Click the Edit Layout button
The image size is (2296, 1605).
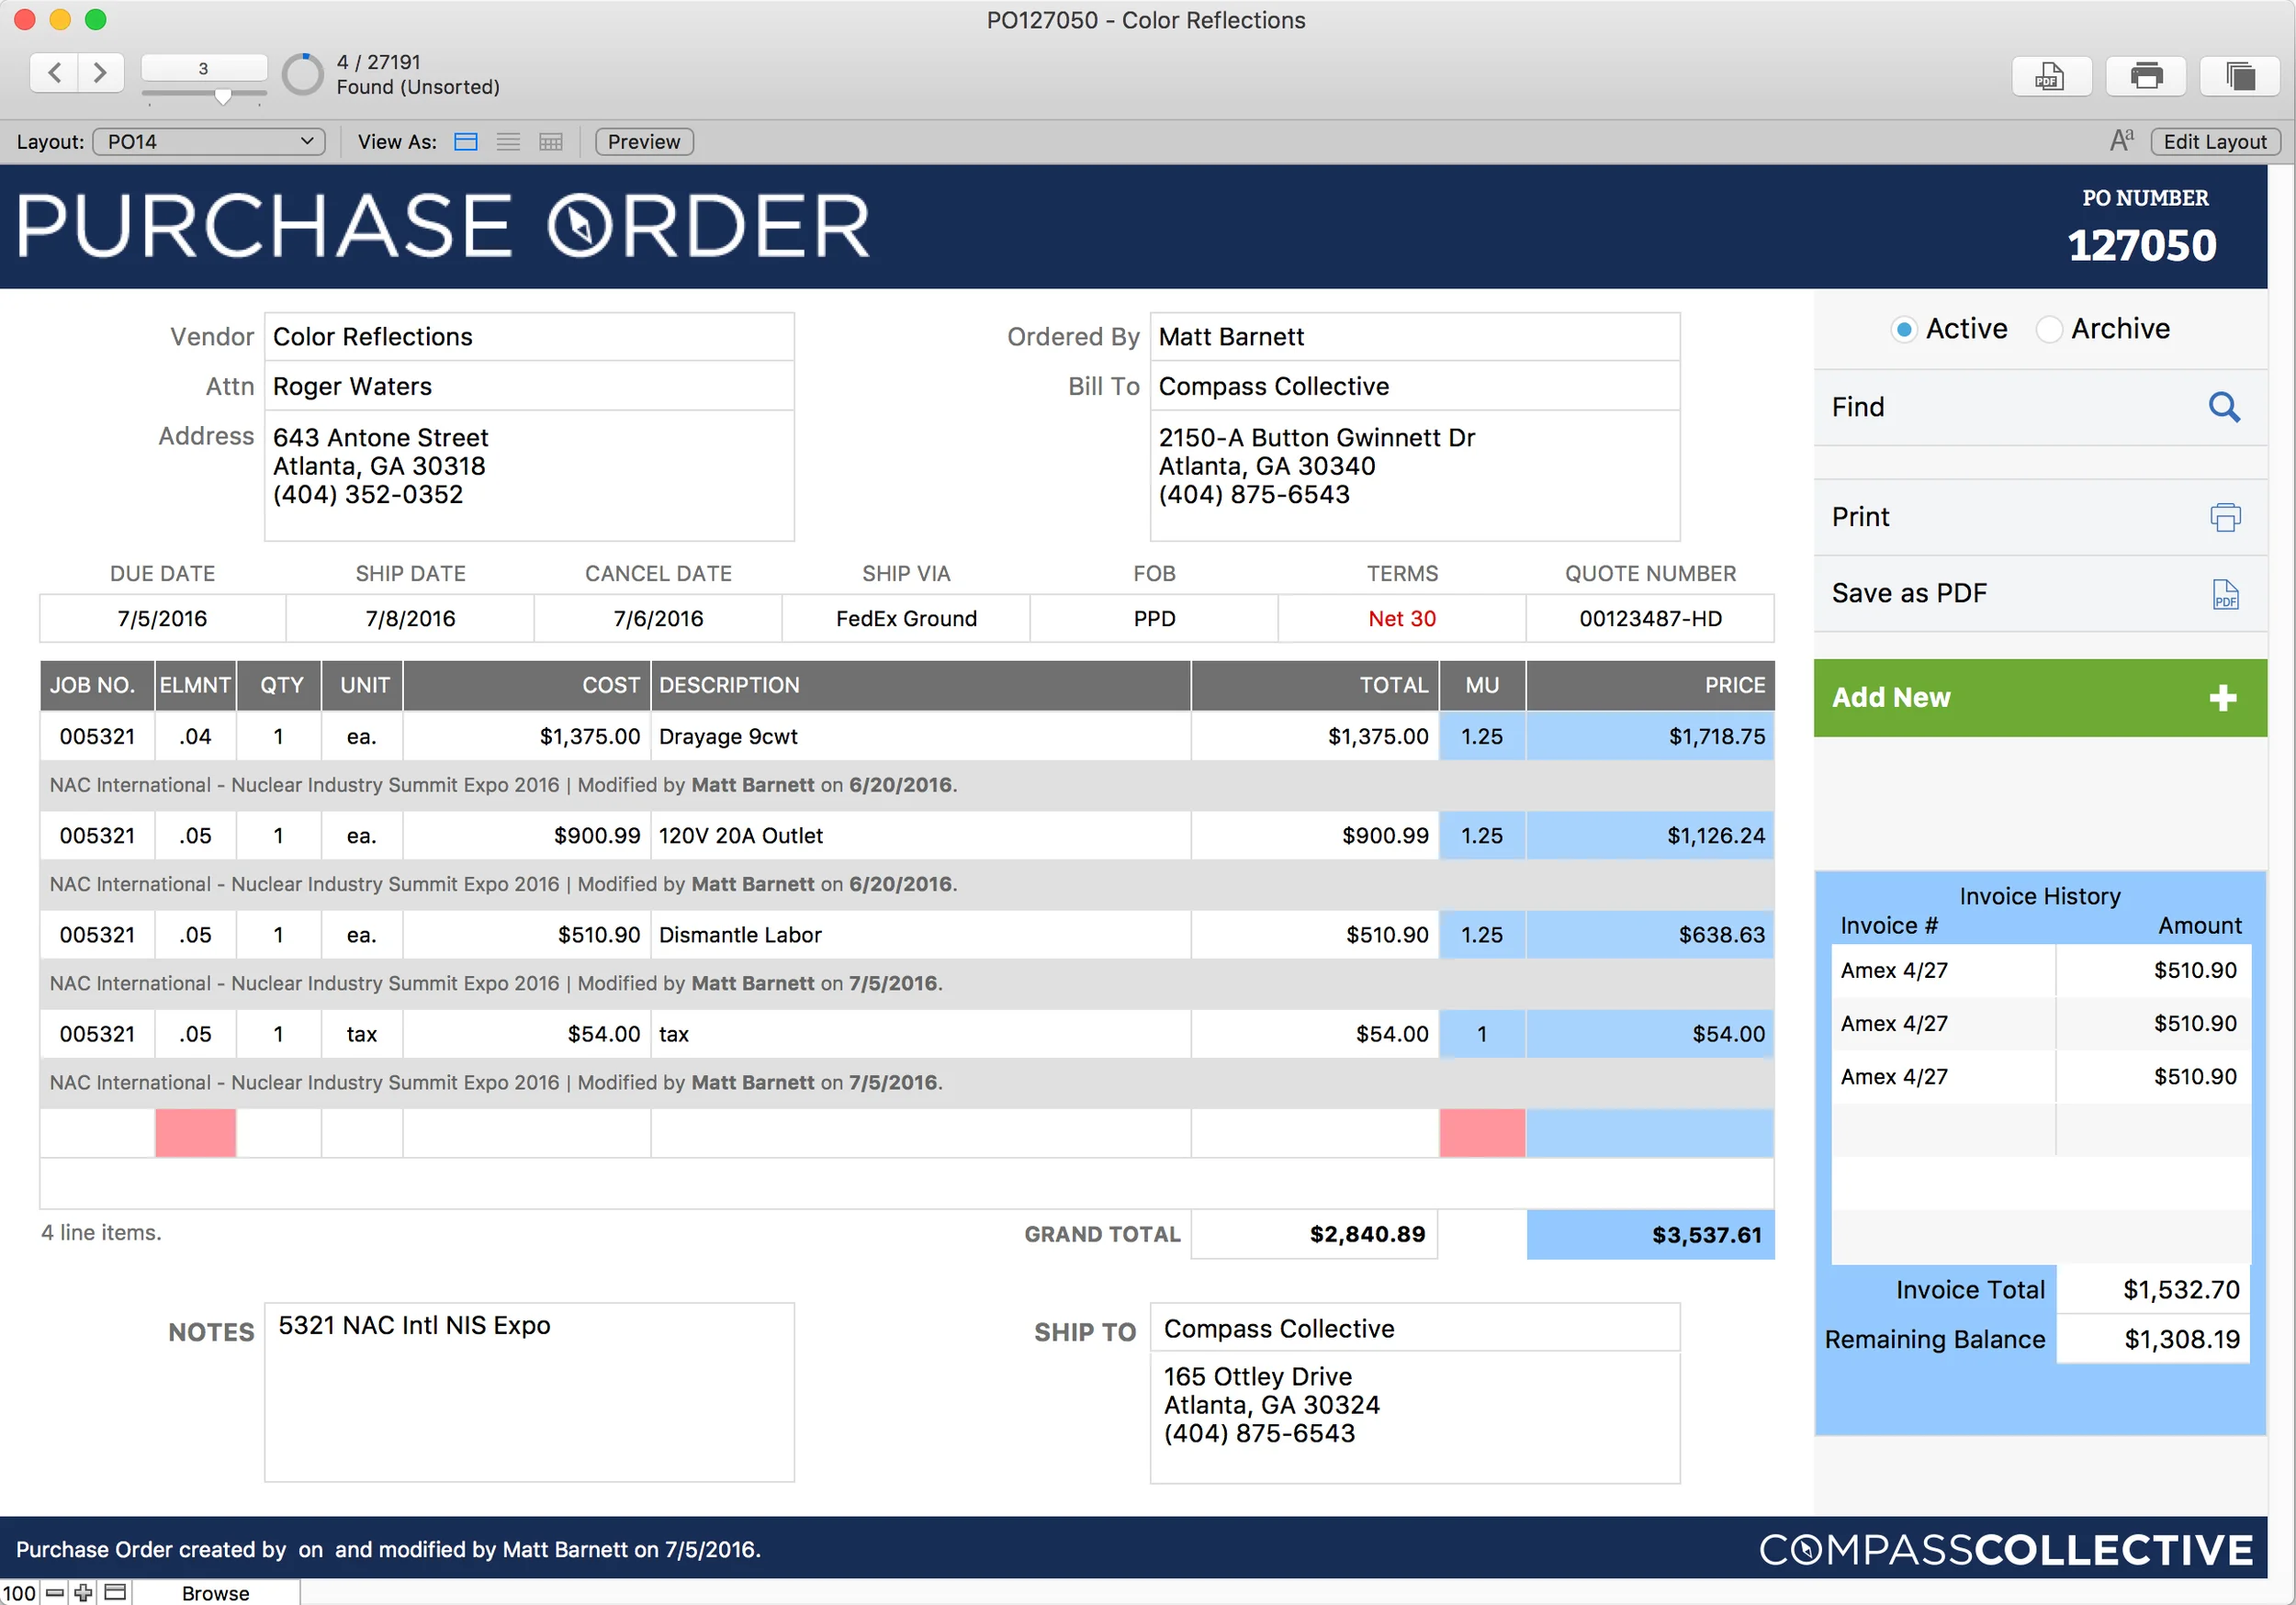2214,142
